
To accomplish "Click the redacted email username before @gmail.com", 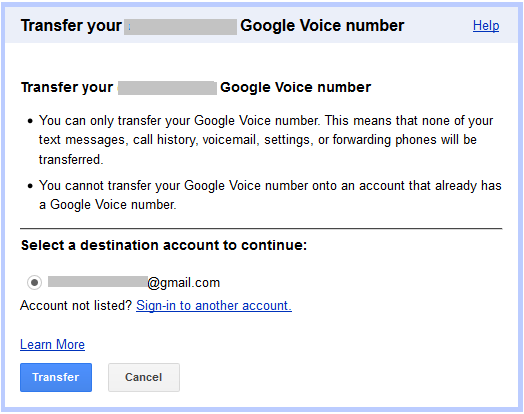I will point(98,281).
